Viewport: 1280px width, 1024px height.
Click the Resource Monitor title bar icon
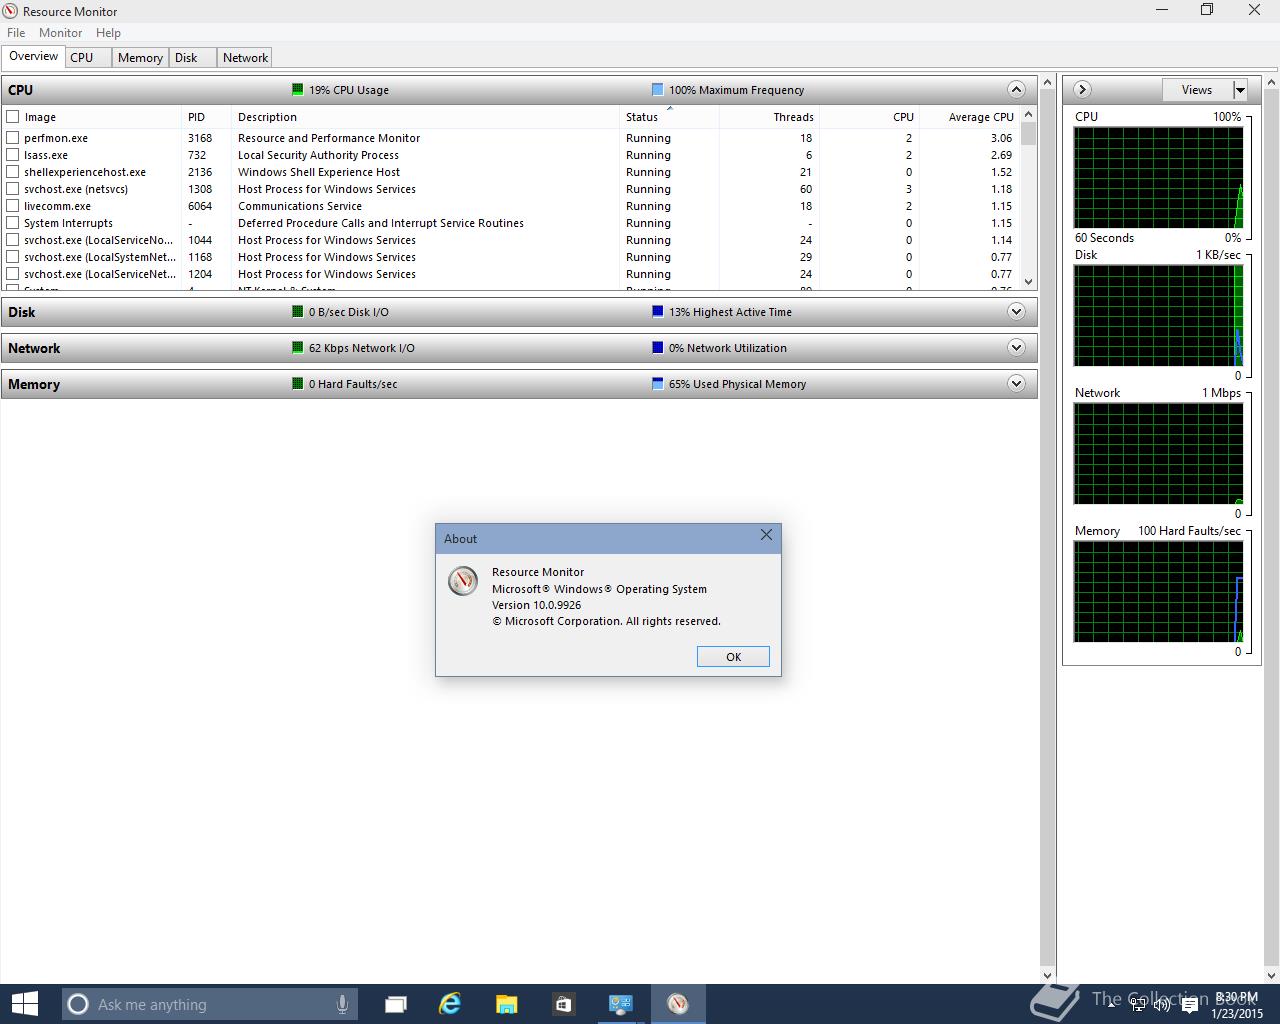pyautogui.click(x=11, y=11)
